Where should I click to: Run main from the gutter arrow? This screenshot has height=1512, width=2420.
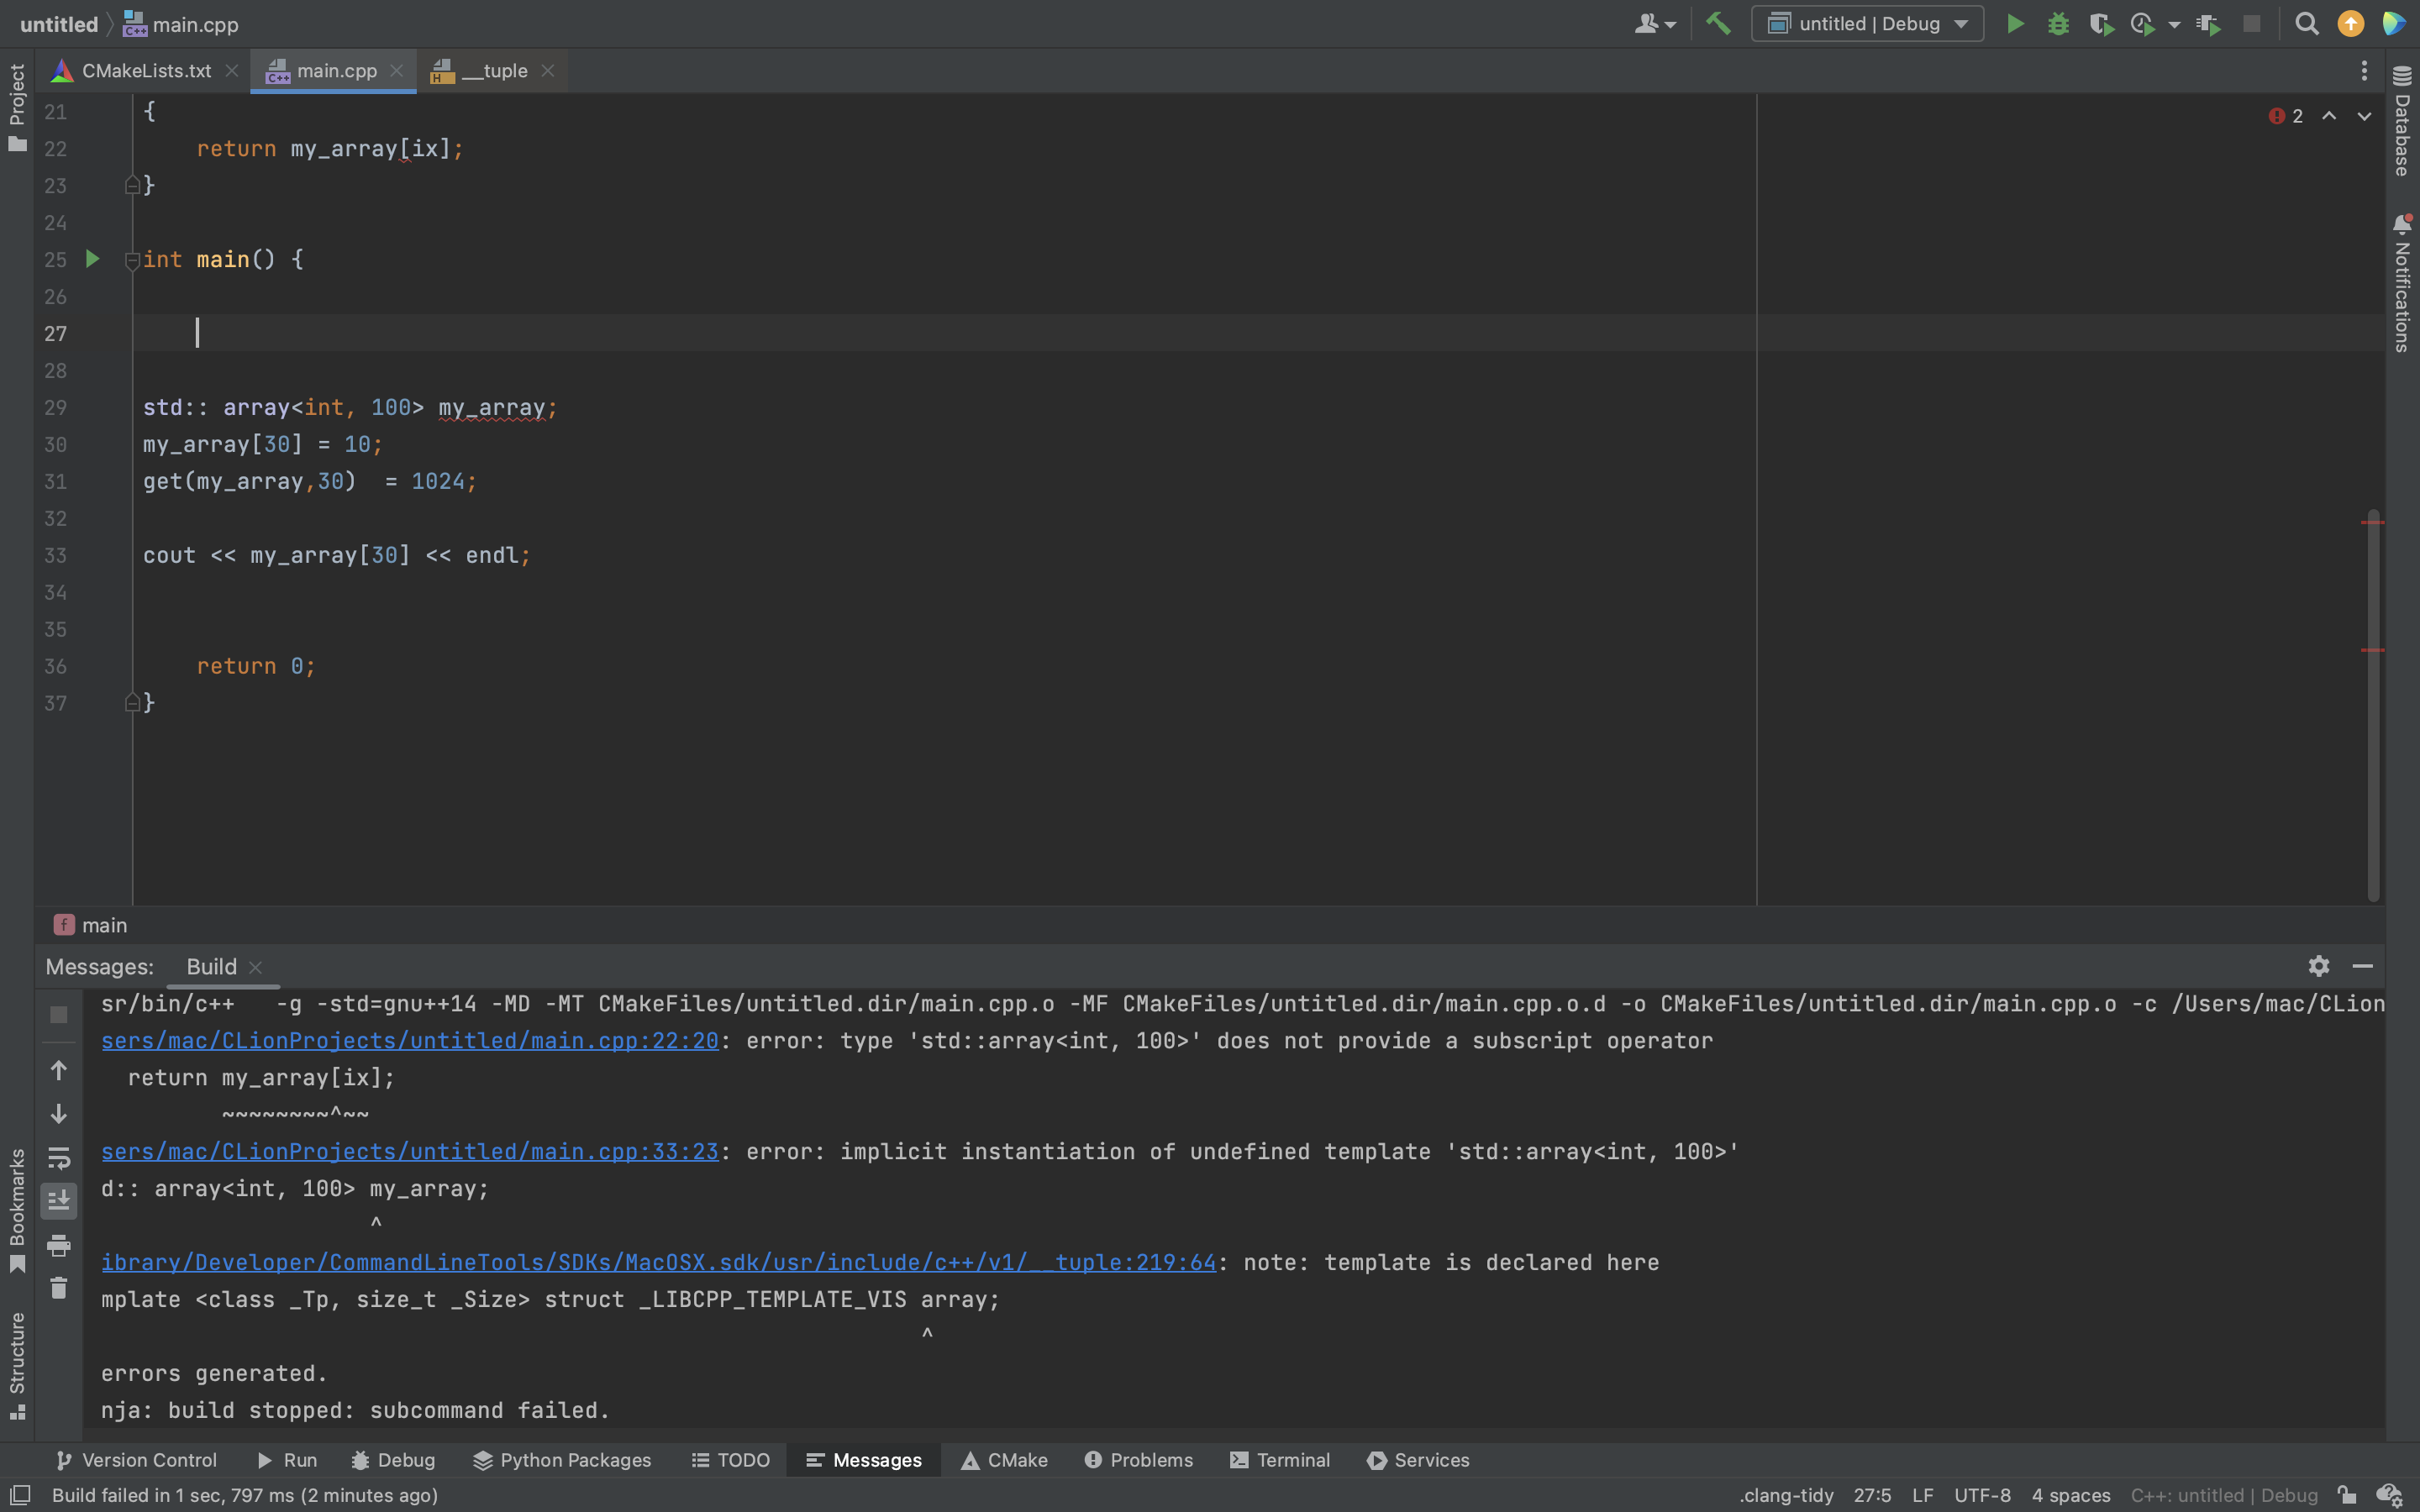92,259
